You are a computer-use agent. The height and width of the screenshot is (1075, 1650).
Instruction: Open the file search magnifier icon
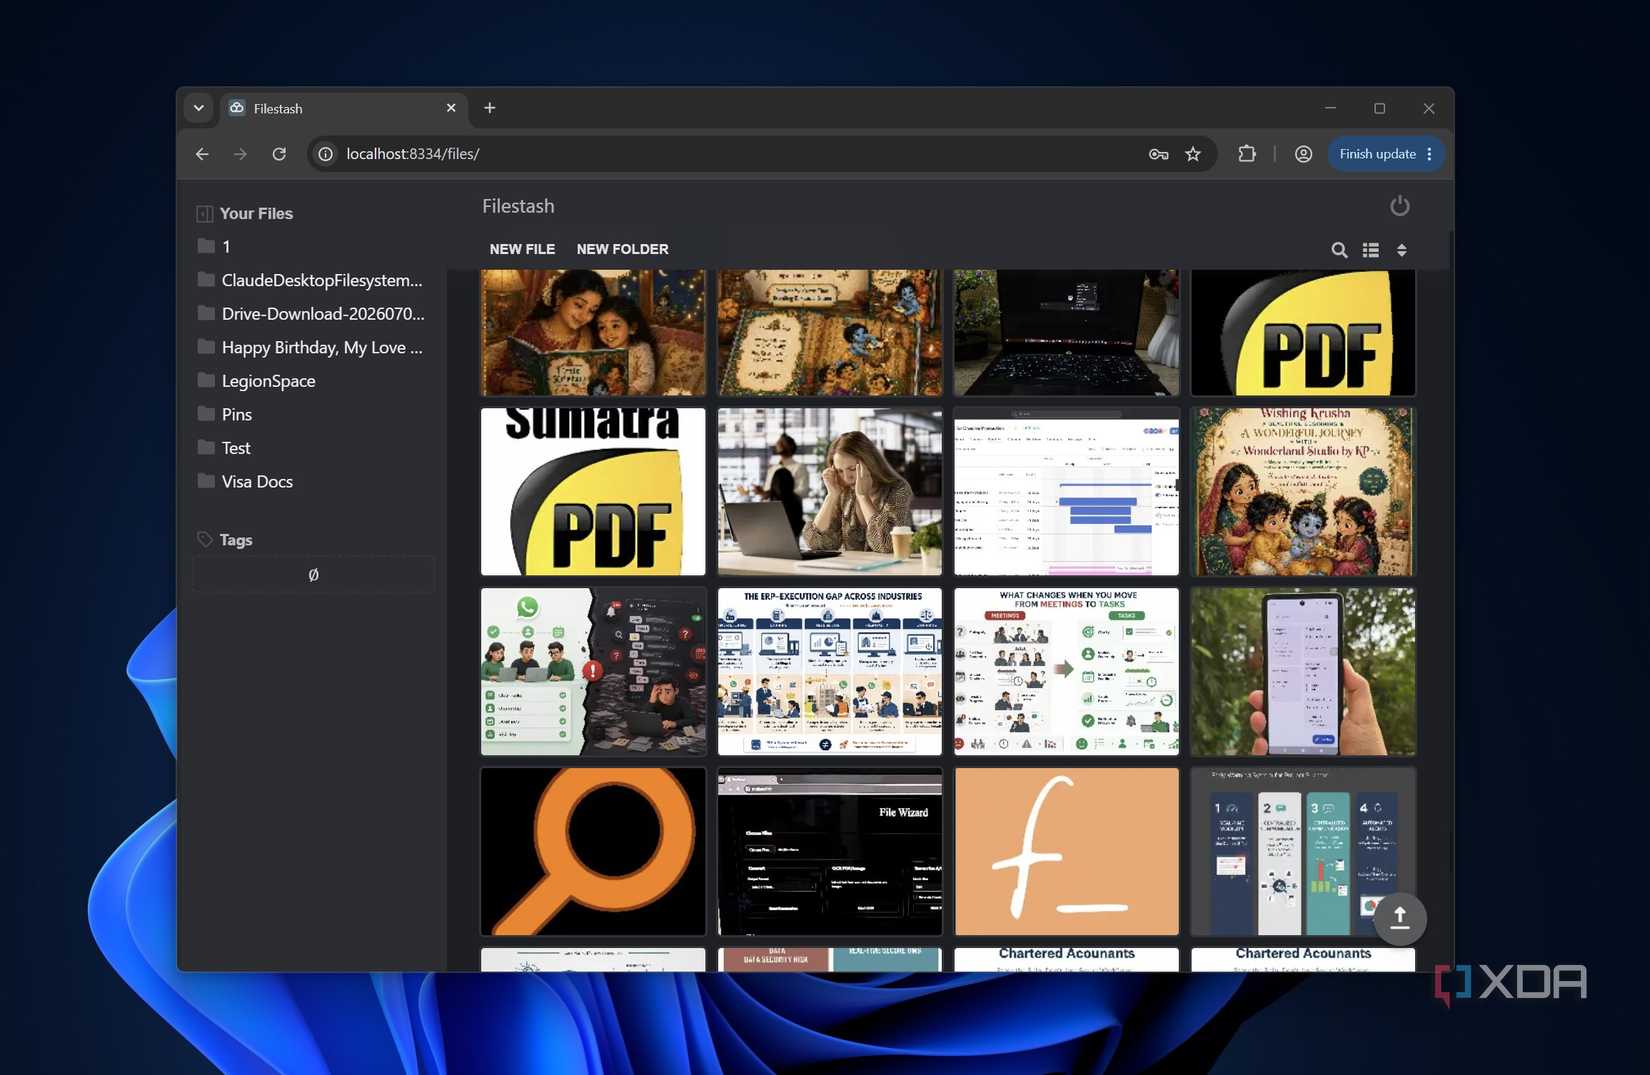click(x=1339, y=250)
